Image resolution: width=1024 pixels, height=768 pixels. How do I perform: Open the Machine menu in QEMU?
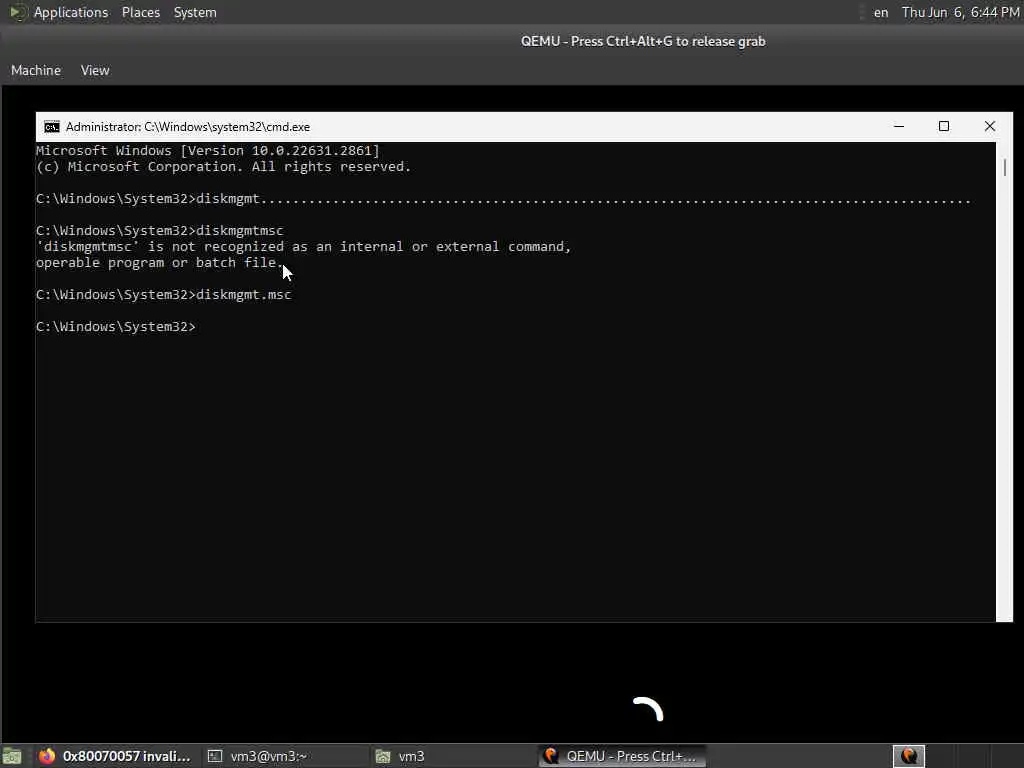point(36,70)
